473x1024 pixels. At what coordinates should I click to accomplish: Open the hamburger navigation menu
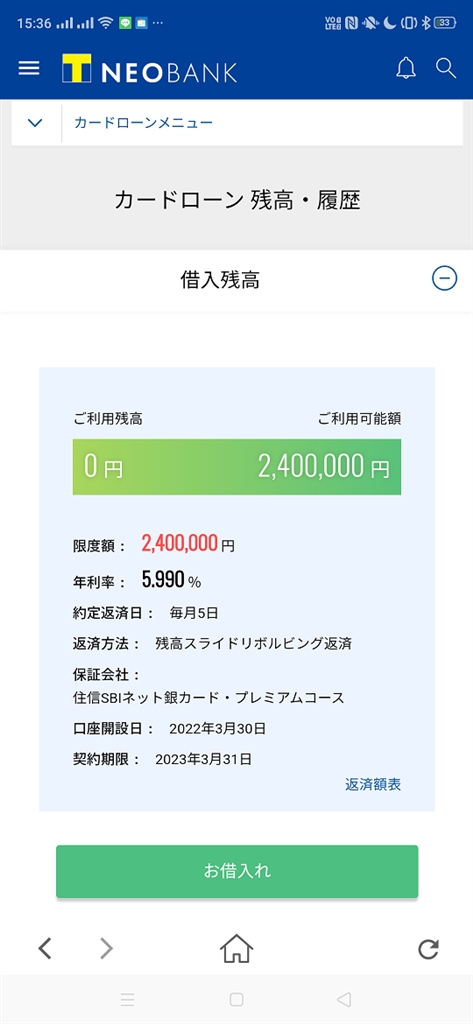coord(29,69)
